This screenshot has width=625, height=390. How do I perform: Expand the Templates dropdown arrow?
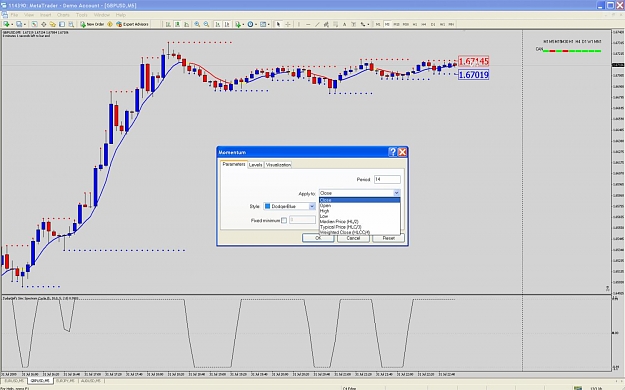[x=269, y=24]
